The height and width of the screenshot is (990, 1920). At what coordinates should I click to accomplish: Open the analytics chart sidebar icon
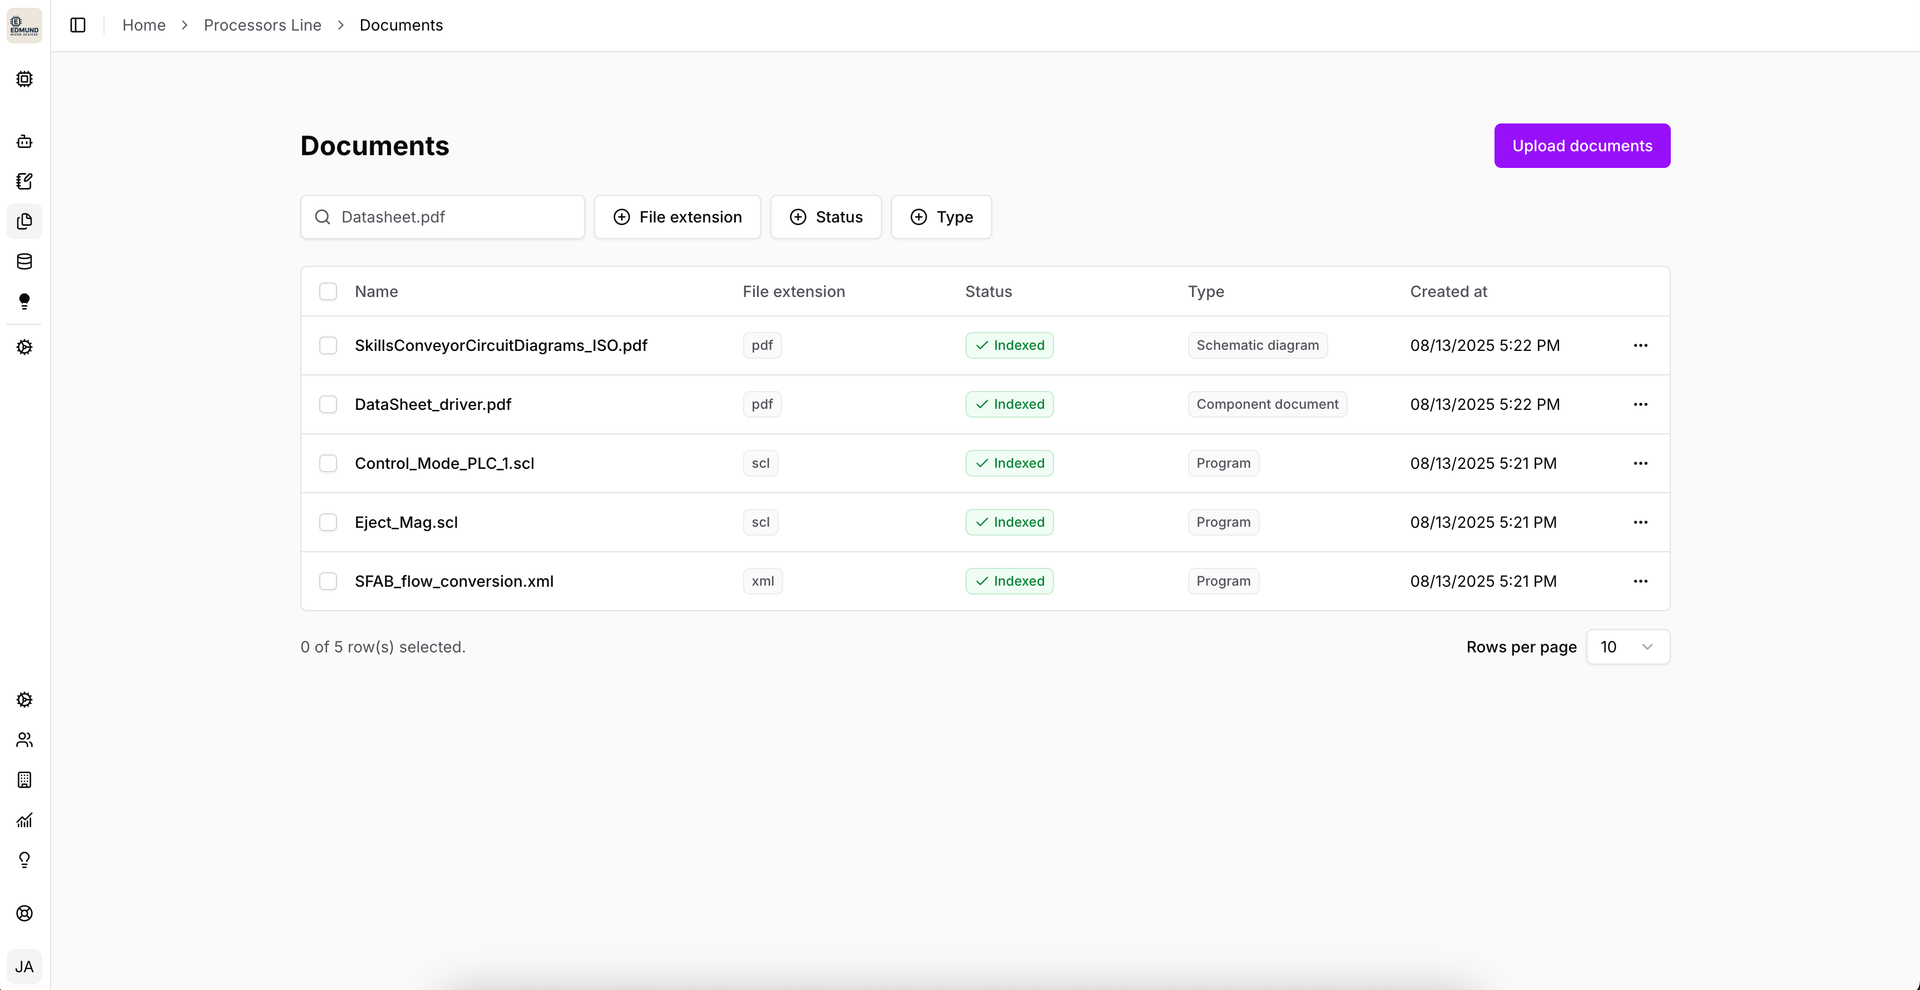tap(25, 820)
